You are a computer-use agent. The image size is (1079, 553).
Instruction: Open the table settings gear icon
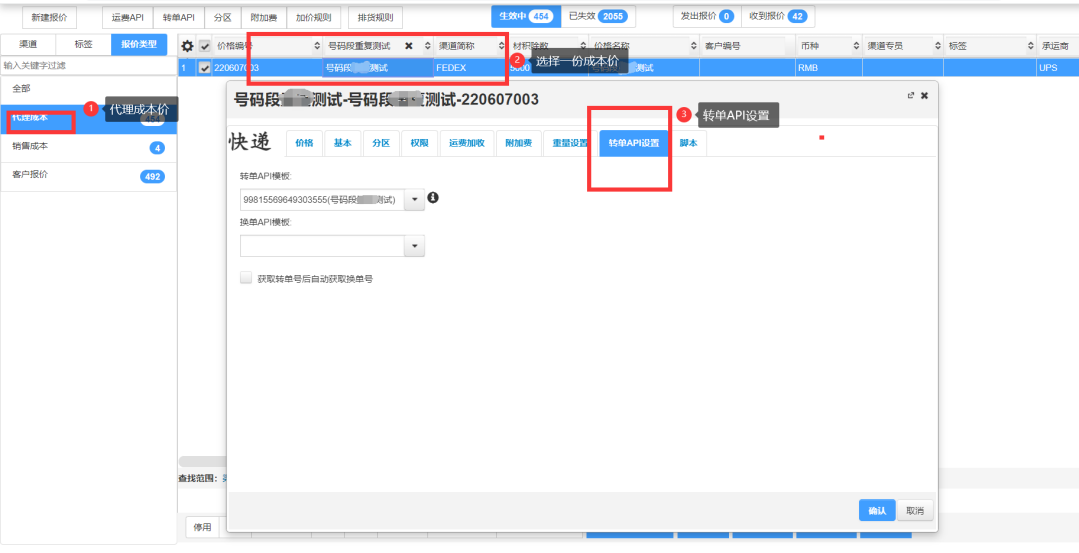[187, 46]
